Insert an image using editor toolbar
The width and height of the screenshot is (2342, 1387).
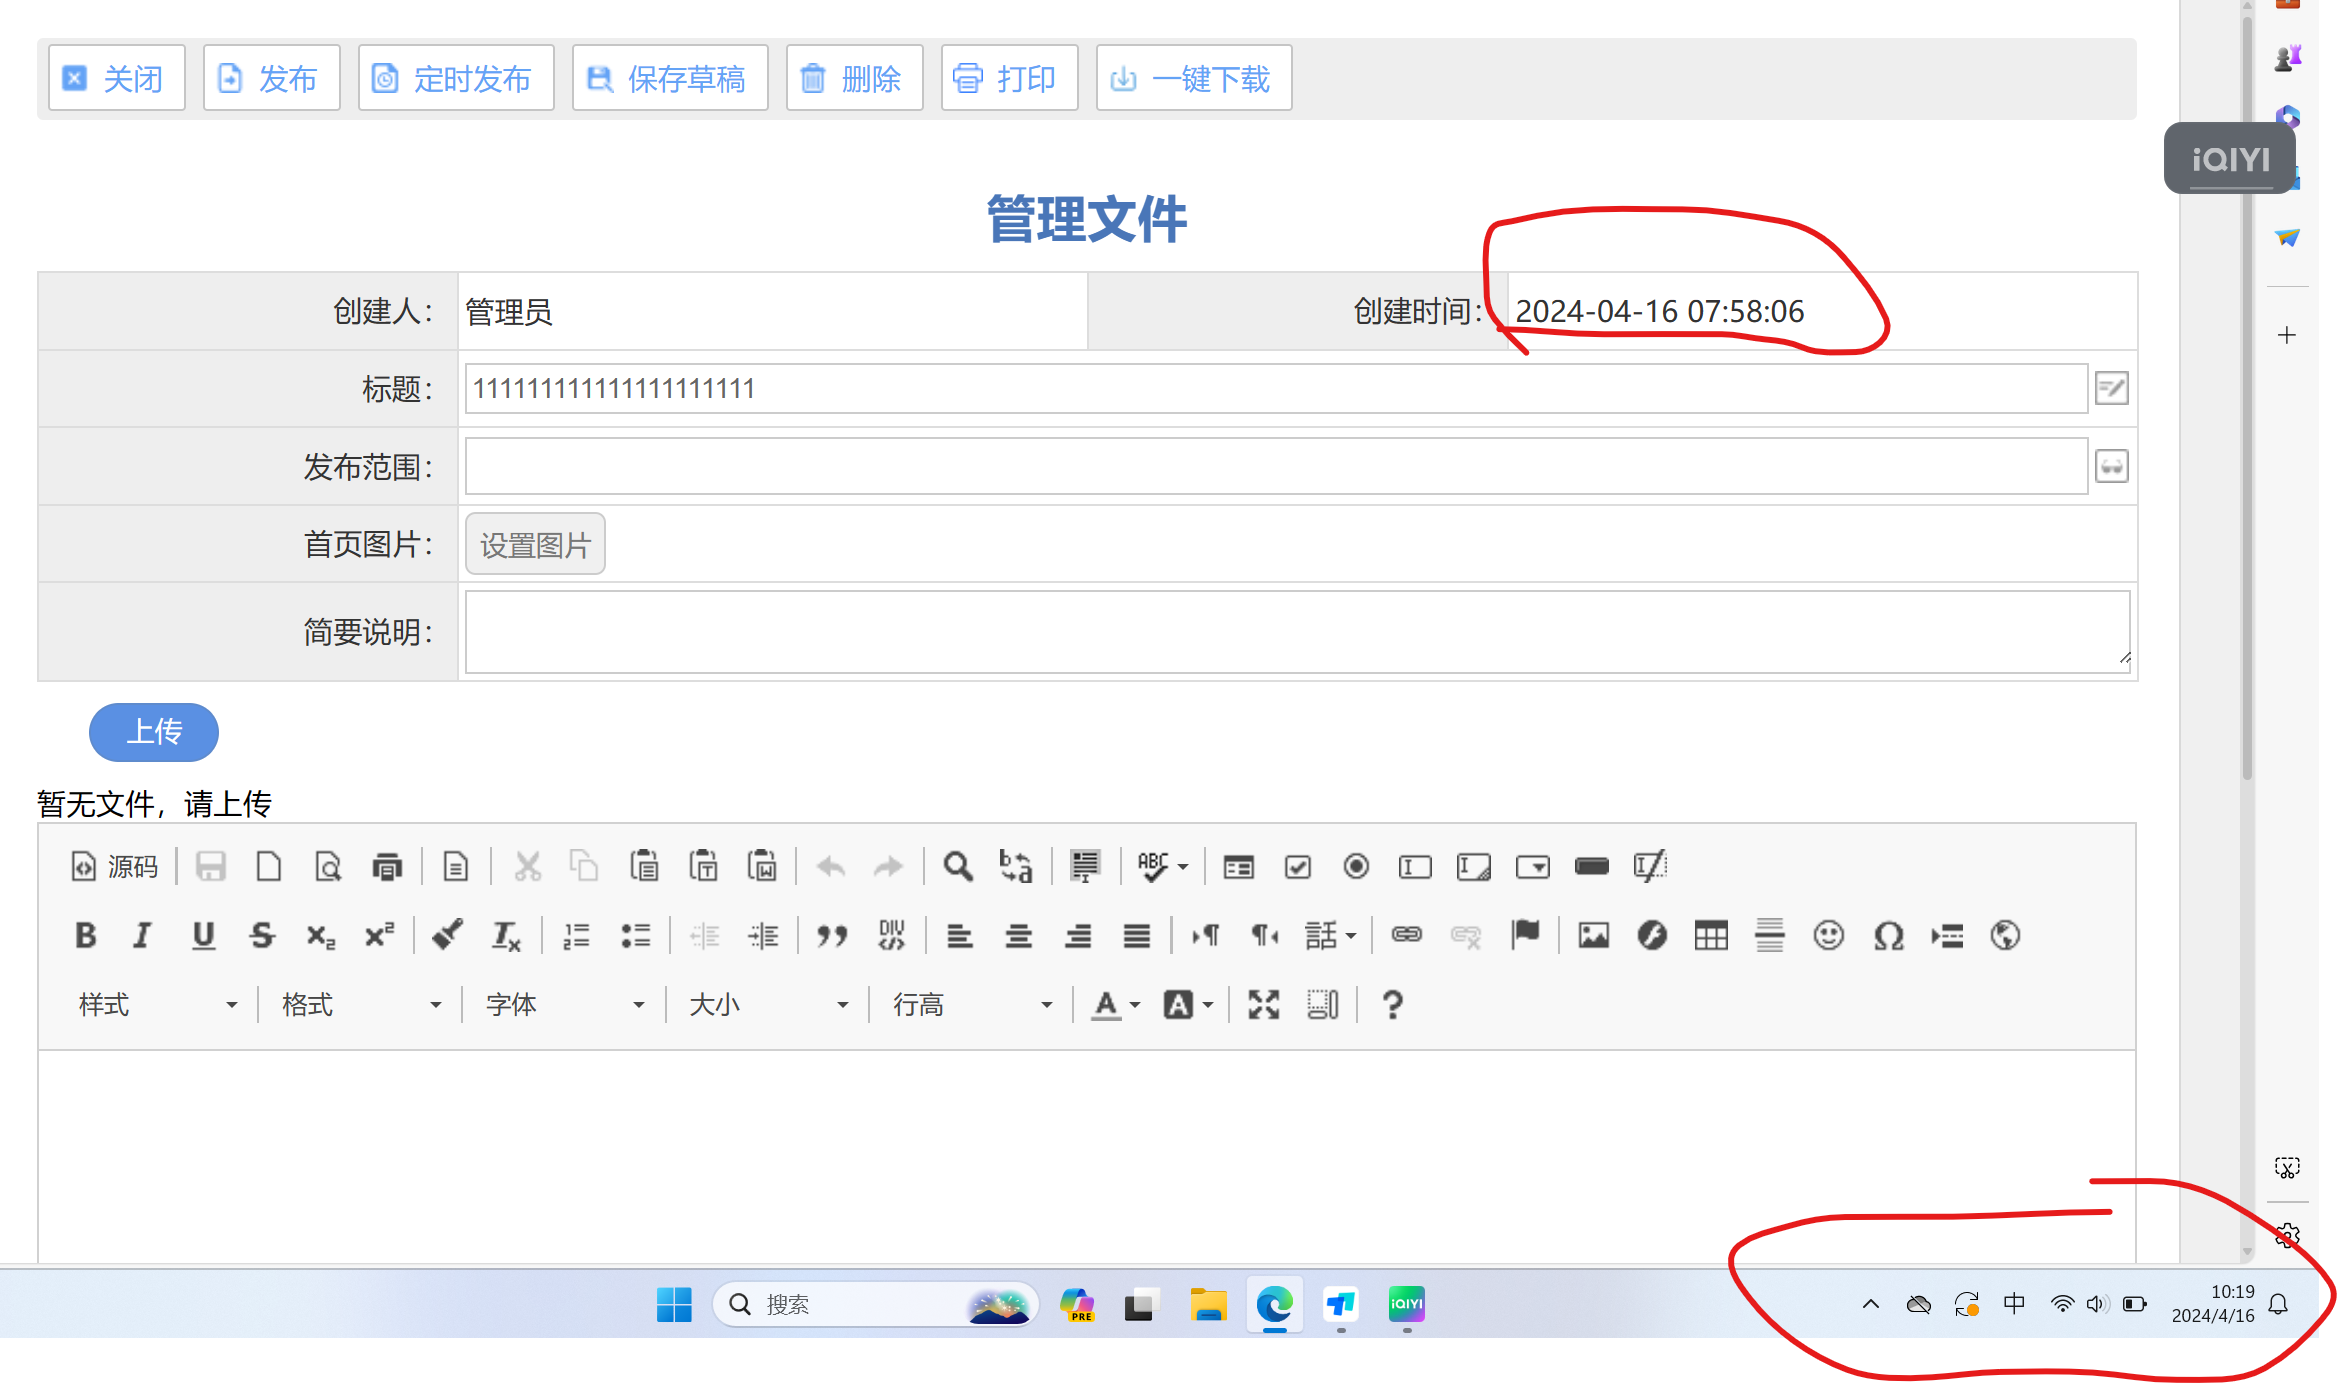click(x=1593, y=936)
